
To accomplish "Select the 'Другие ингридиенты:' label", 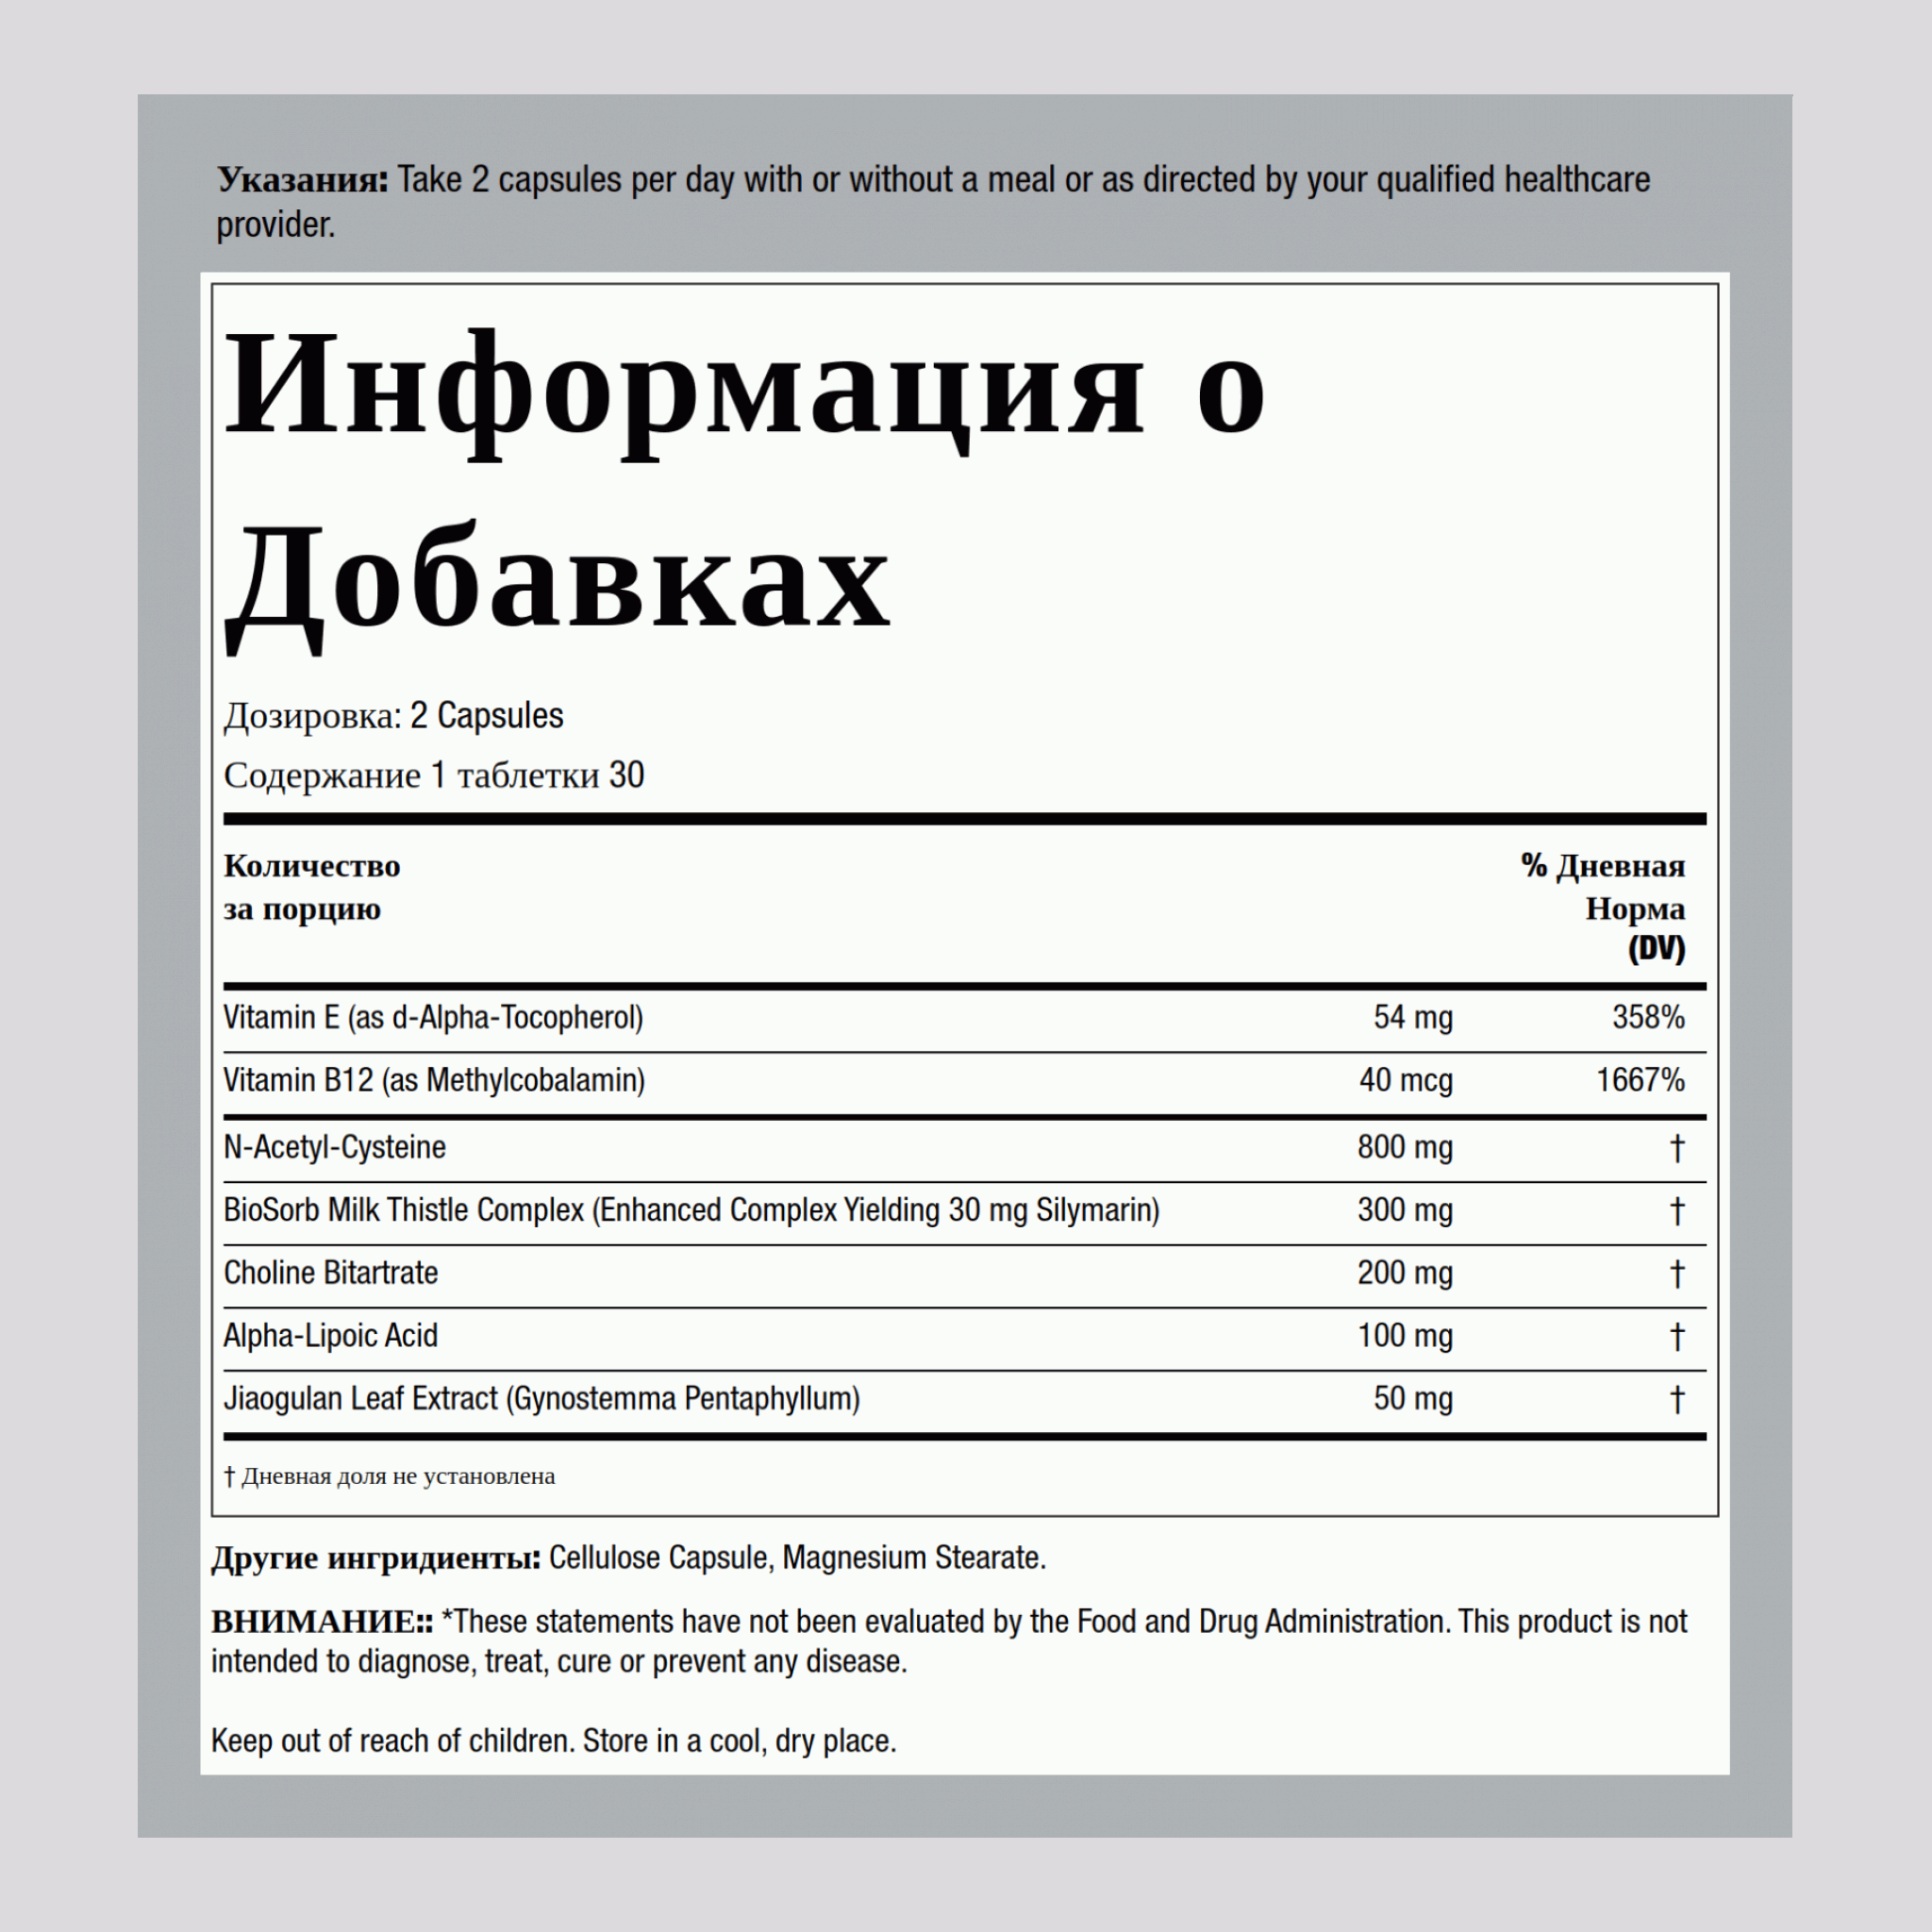I will 376,1559.
